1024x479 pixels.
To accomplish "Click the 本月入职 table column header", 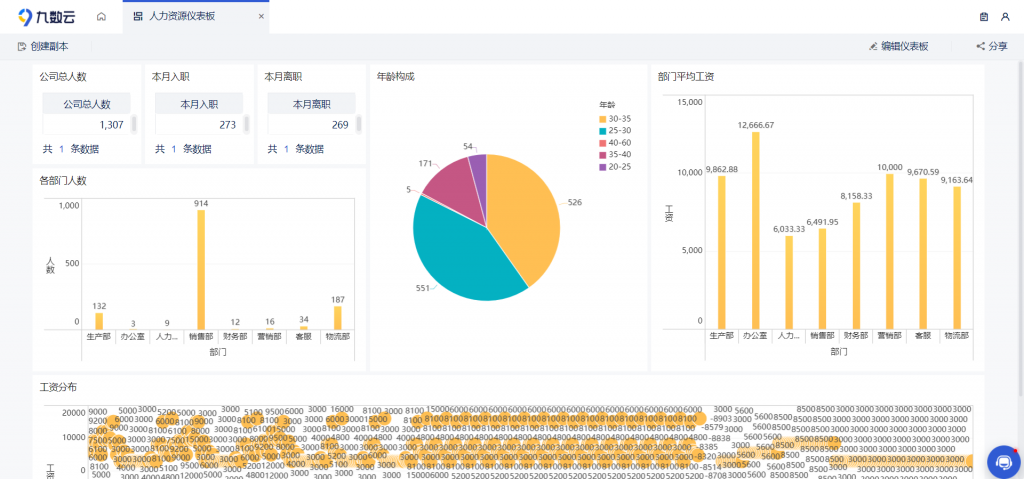I will [198, 104].
